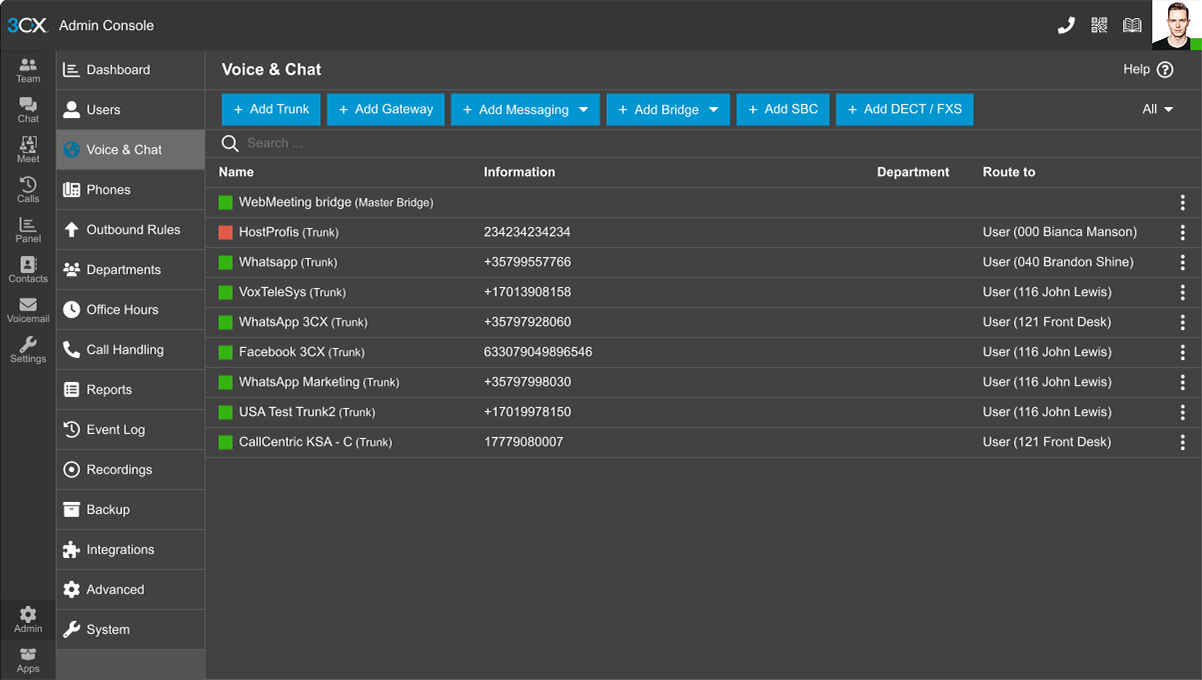Click the red status square of HostProfis
Screen dimensions: 1202x680
pyautogui.click(x=226, y=232)
